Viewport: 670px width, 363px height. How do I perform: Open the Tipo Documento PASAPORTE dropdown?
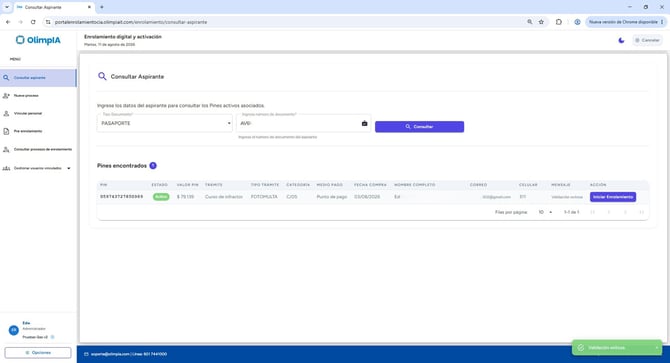point(165,123)
